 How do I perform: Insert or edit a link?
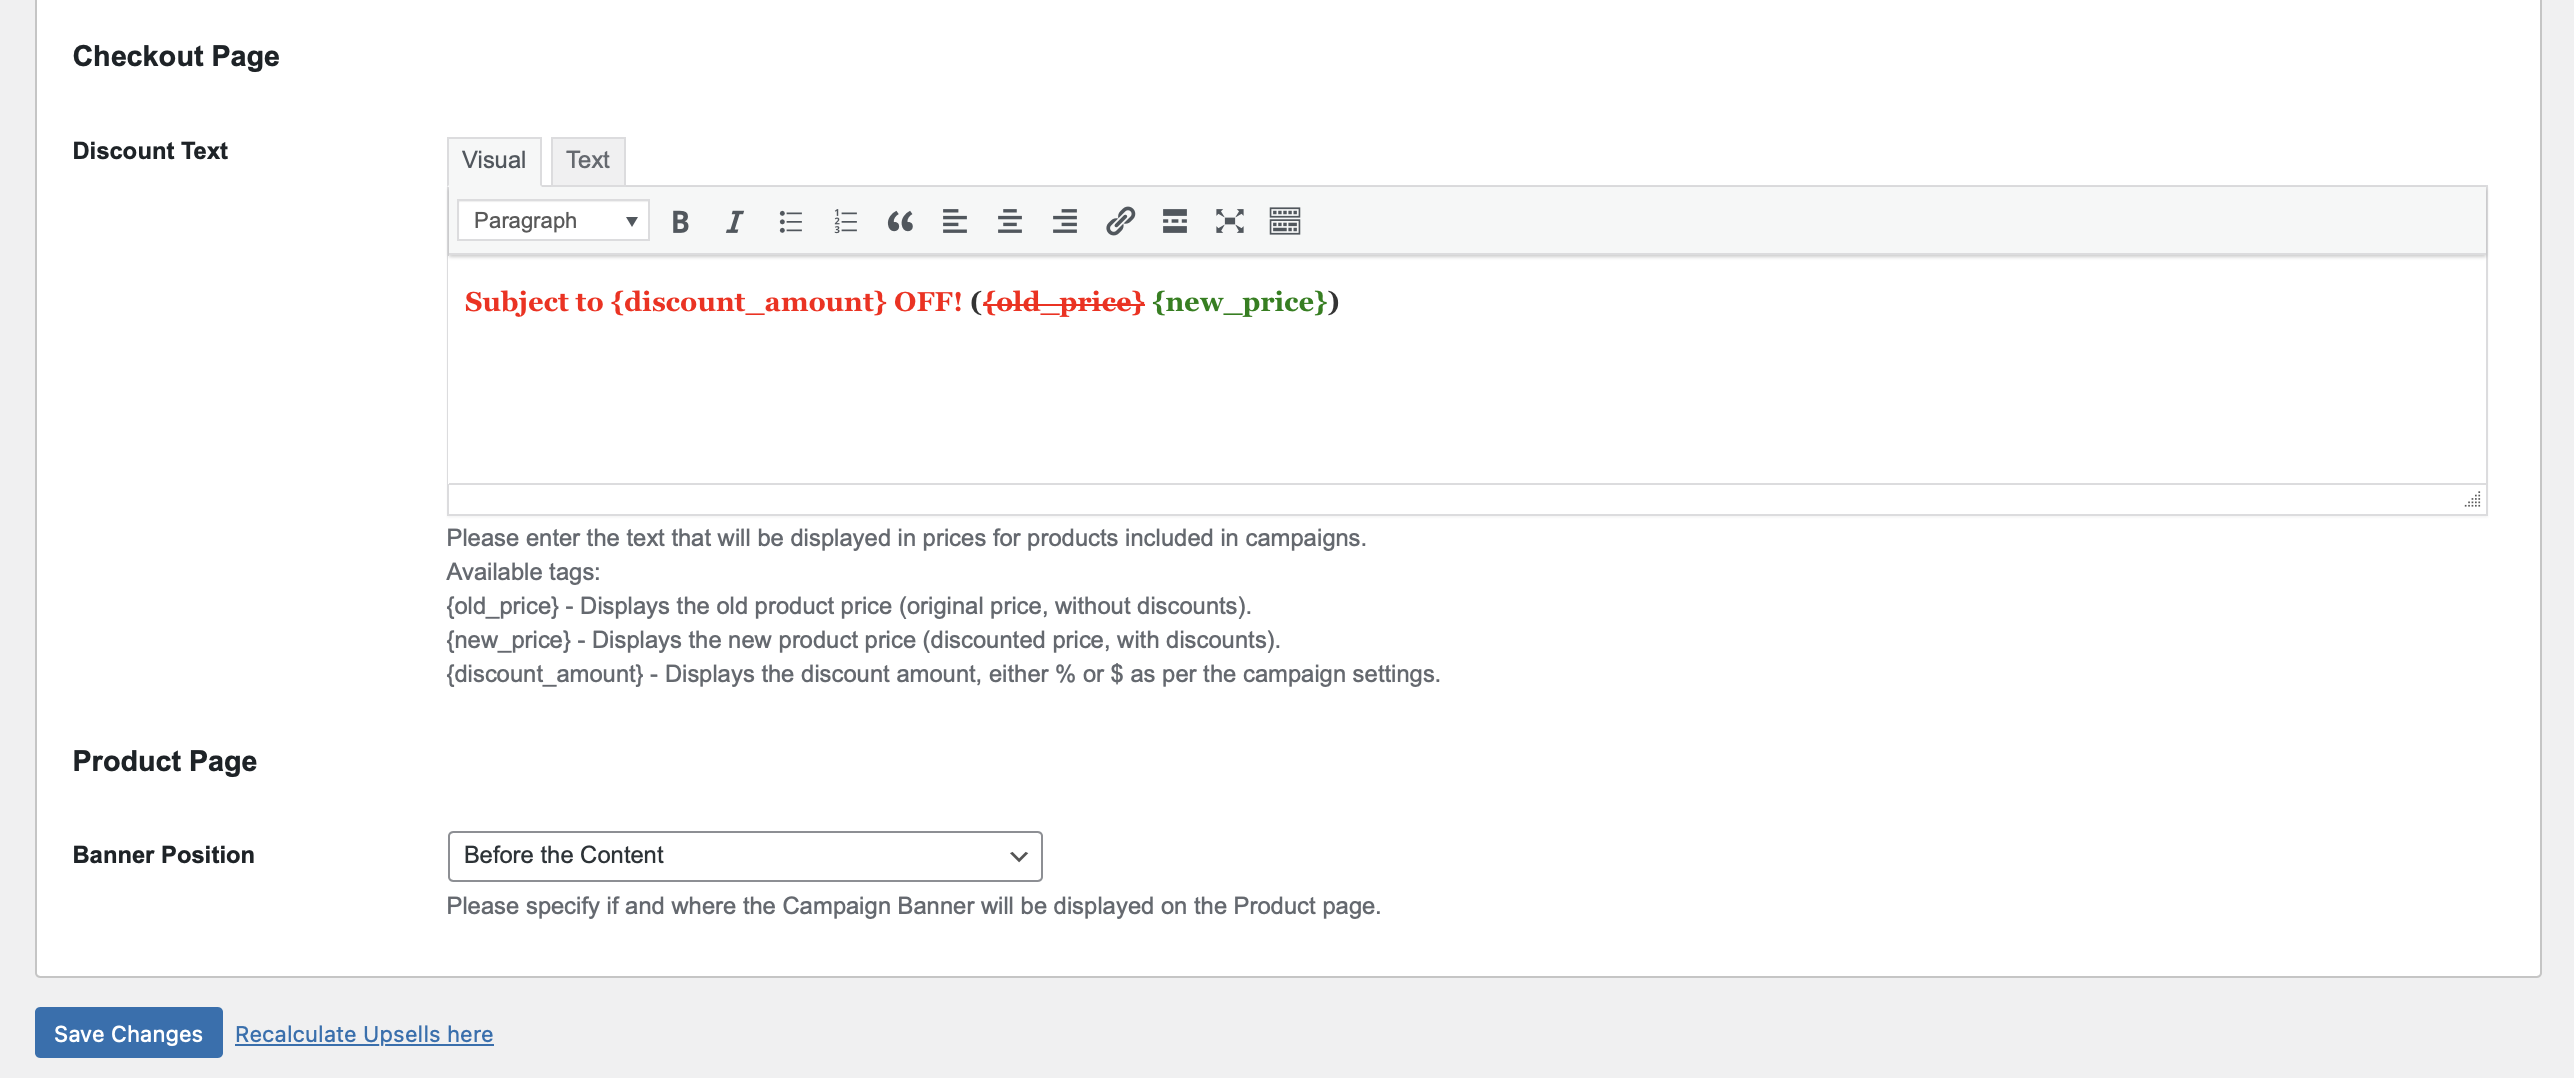coord(1120,221)
